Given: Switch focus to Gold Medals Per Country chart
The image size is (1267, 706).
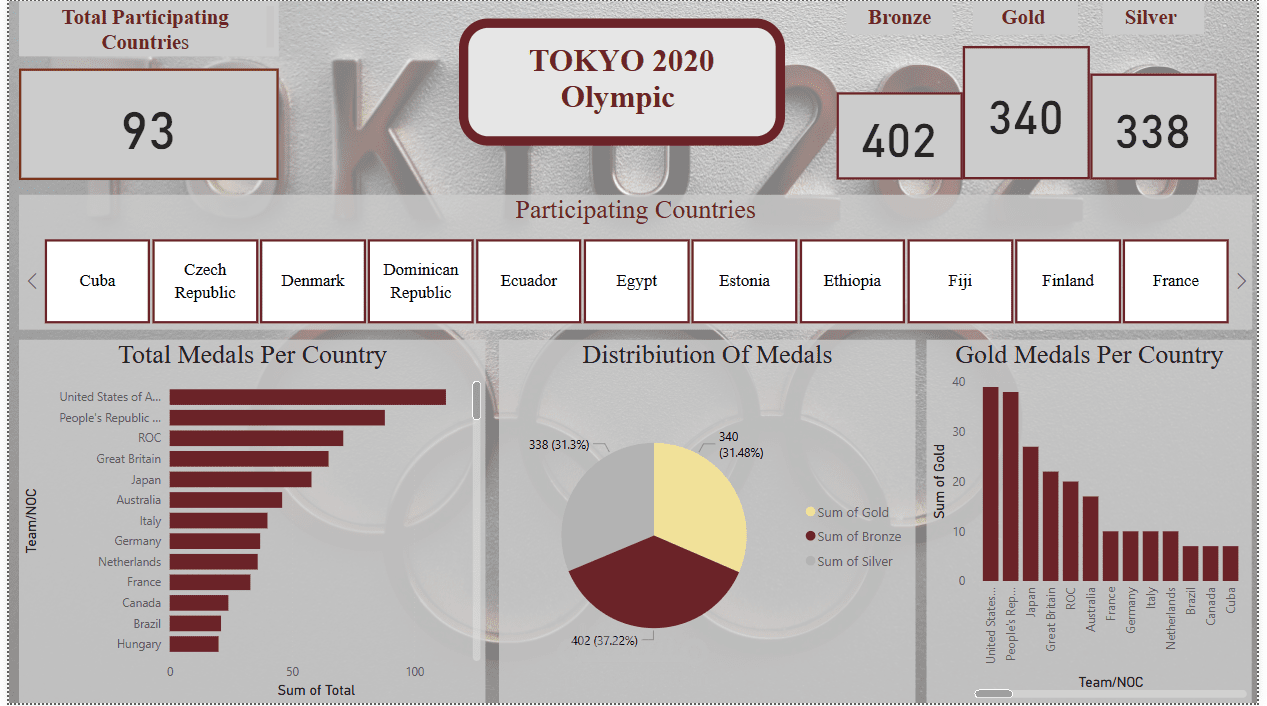Looking at the screenshot, I should 1089,355.
